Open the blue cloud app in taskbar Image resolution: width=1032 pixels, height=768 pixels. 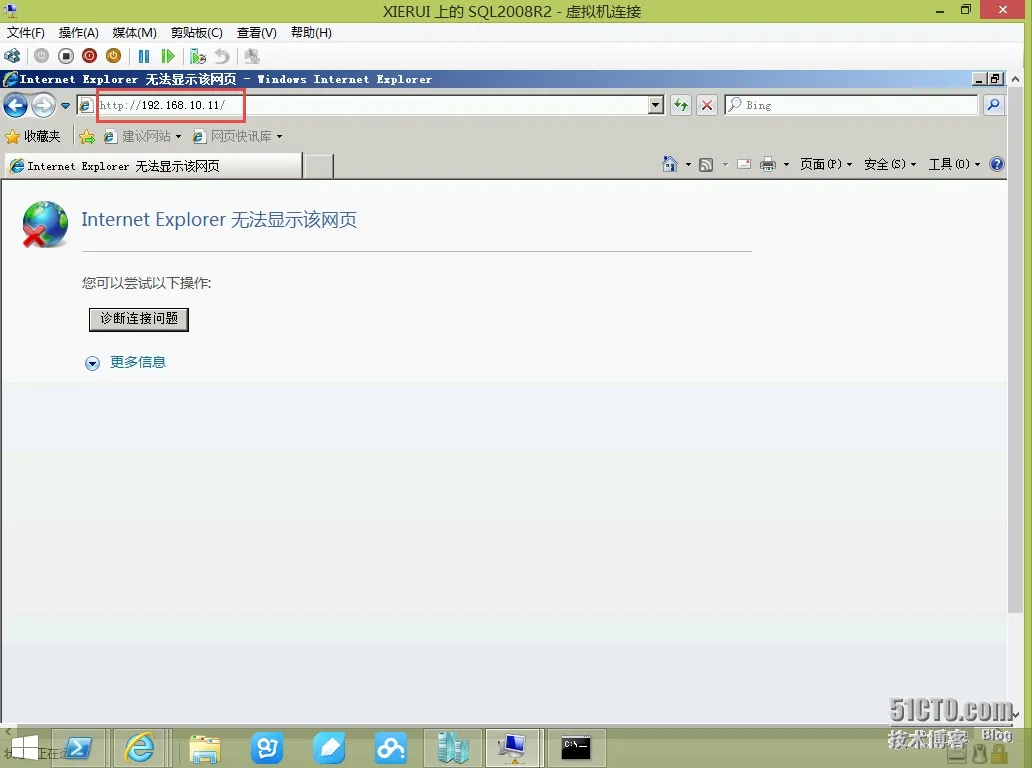click(390, 748)
